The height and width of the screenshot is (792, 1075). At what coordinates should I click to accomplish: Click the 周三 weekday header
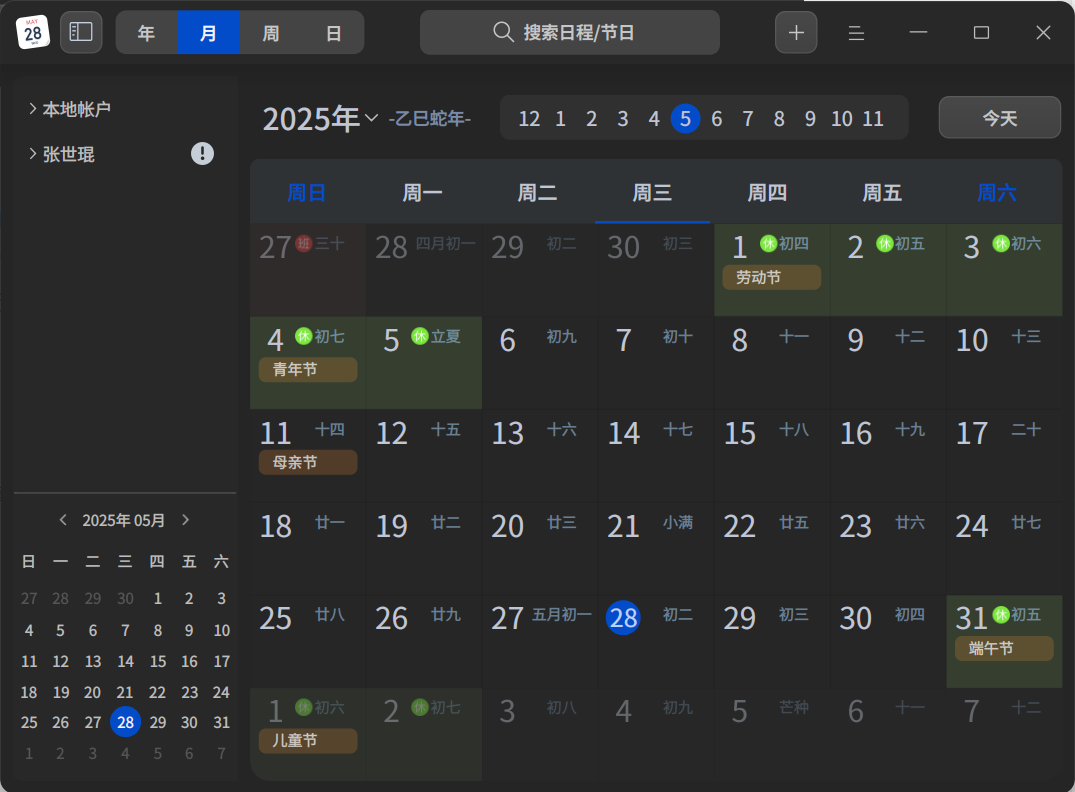[652, 193]
